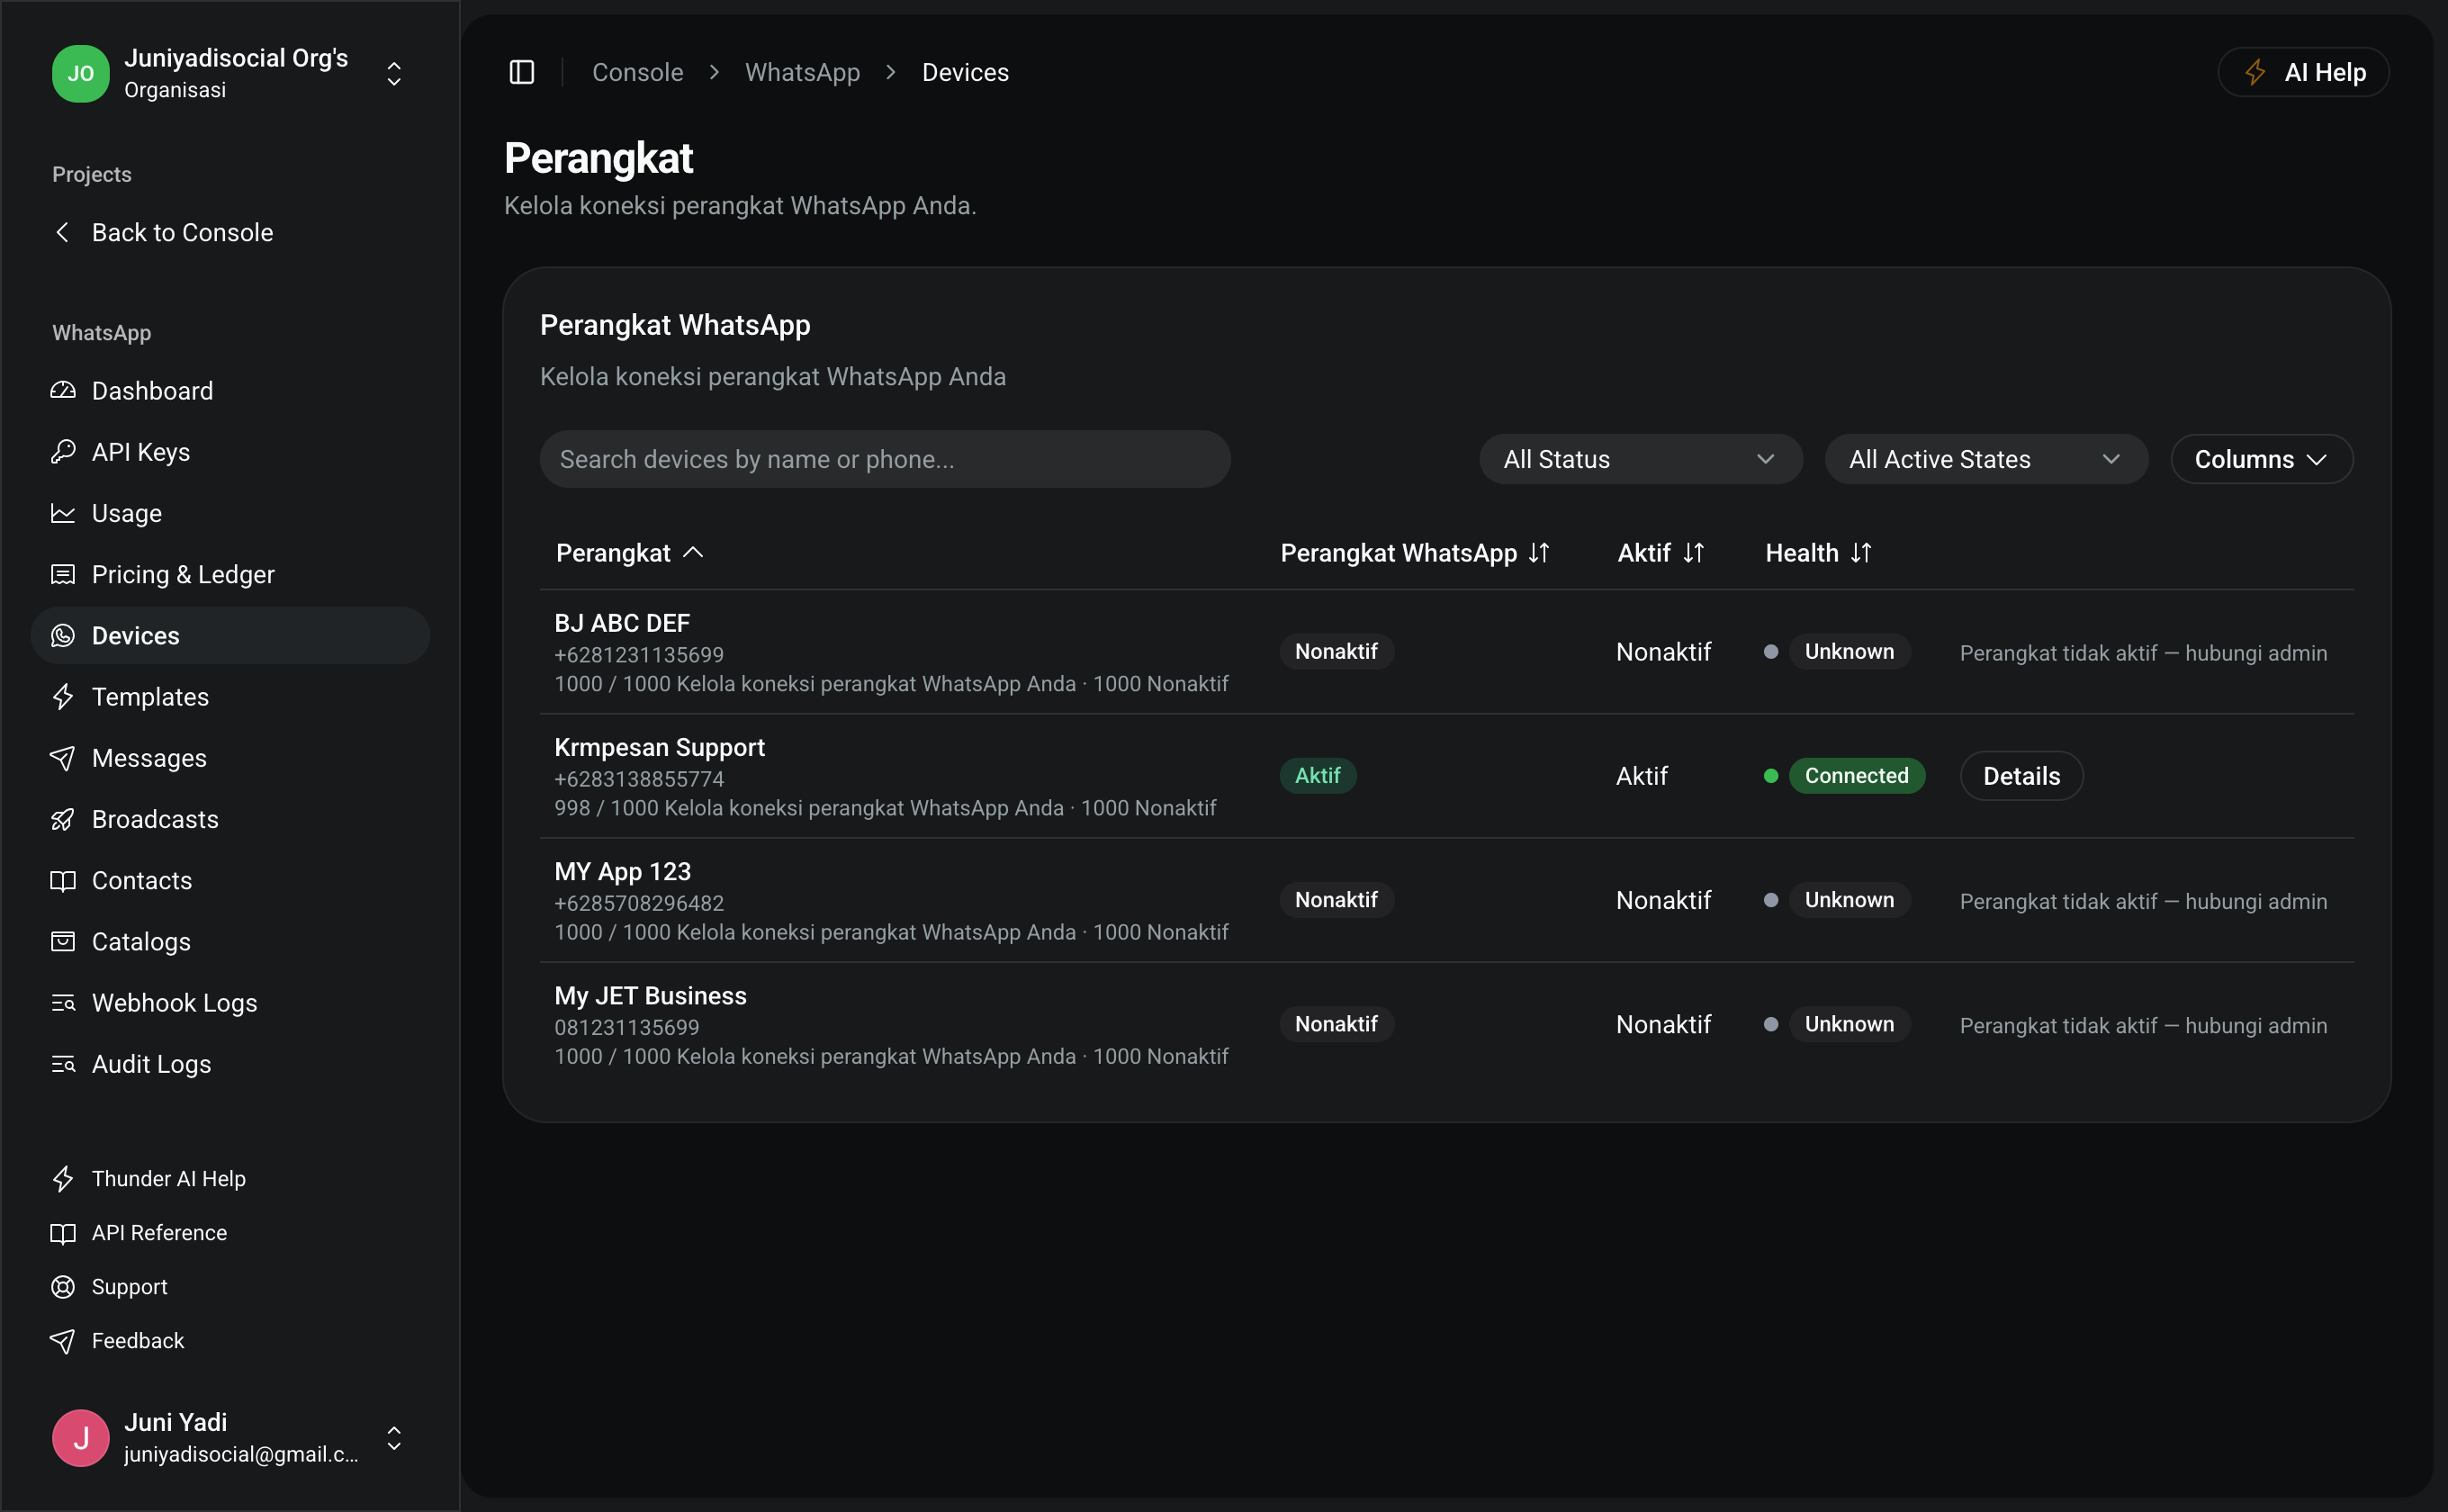The image size is (2448, 1512).
Task: Sort by Perangkat WhatsApp column
Action: pos(1415,552)
